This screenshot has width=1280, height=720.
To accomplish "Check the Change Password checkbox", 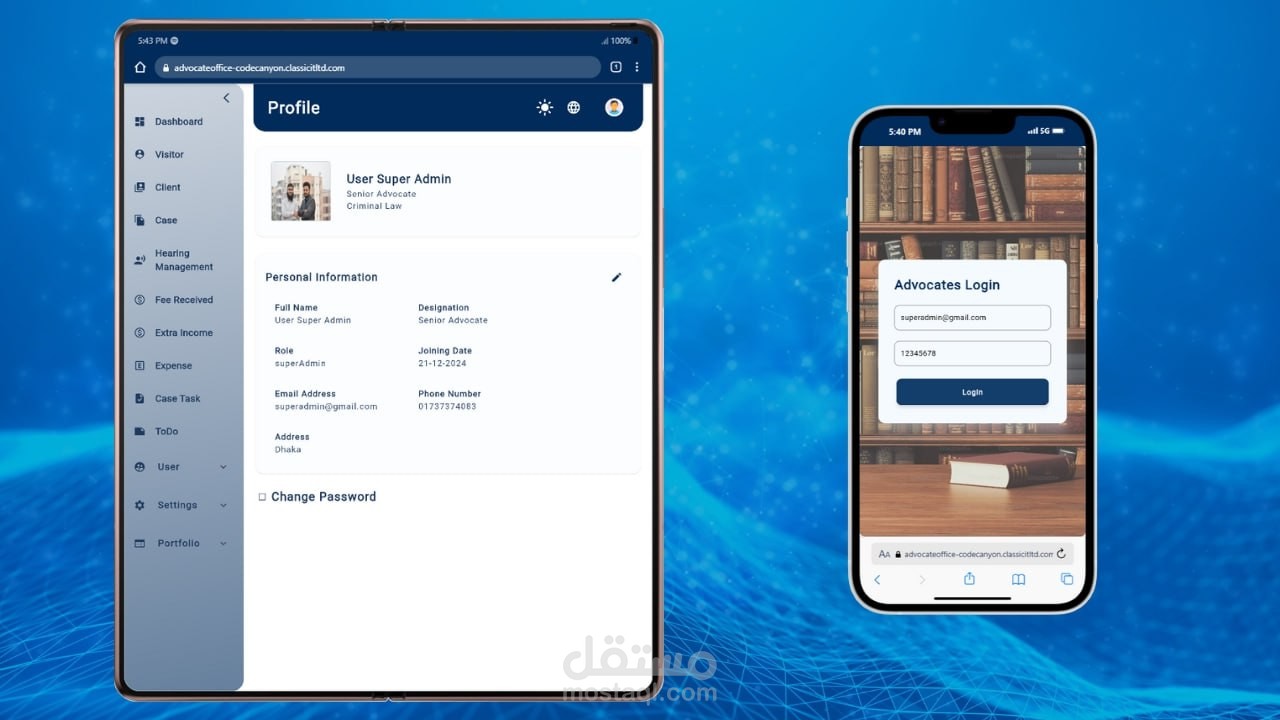I will pos(262,497).
